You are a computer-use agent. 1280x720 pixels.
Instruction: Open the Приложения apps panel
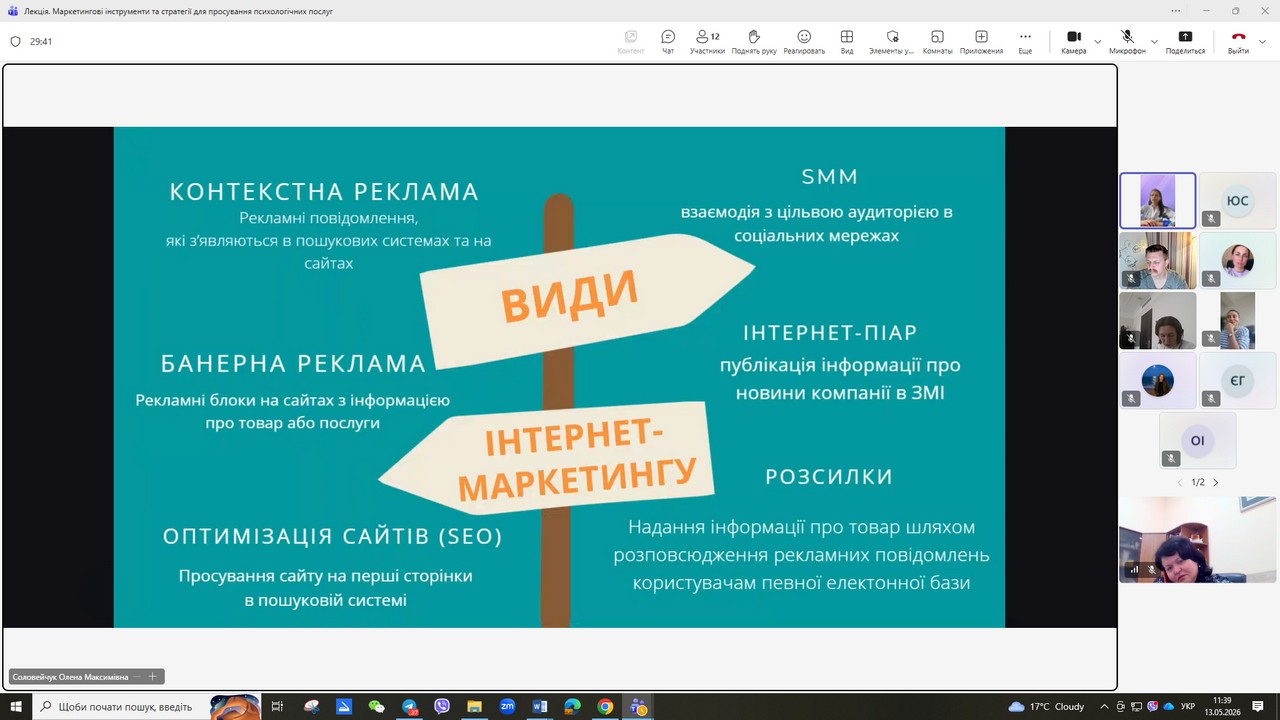[x=981, y=42]
